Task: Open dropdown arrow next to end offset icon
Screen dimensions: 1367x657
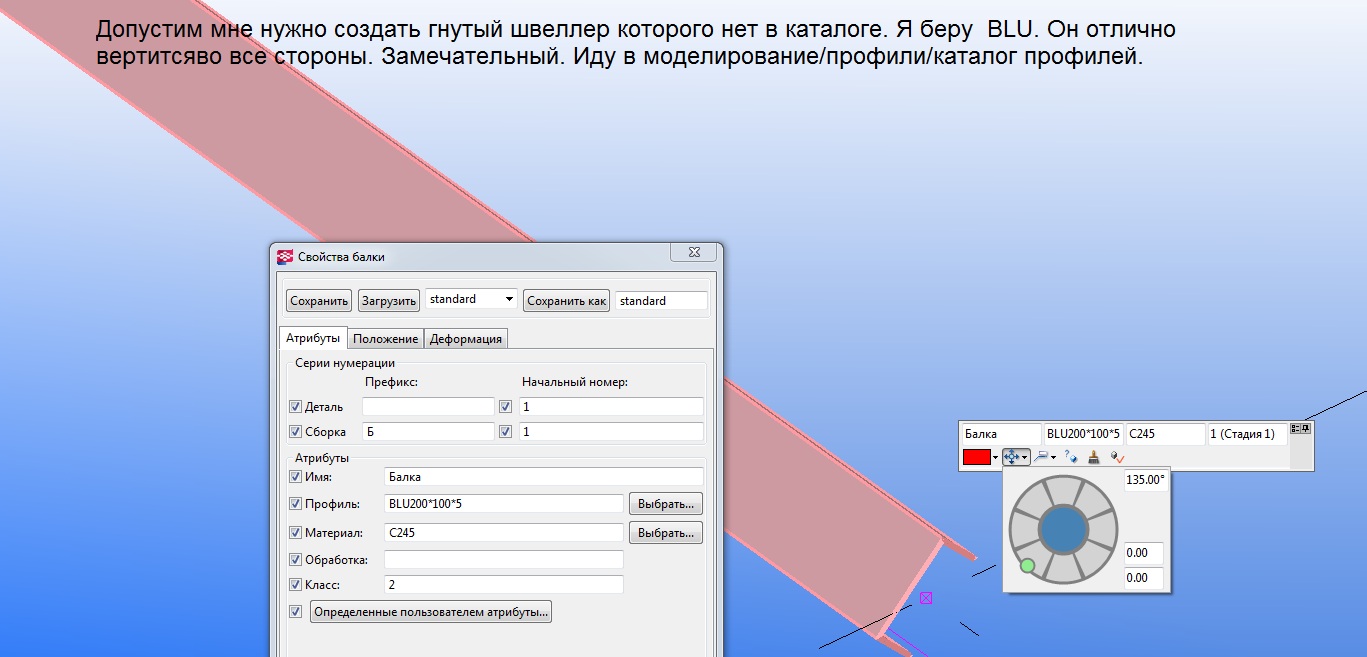Action: [x=1054, y=458]
